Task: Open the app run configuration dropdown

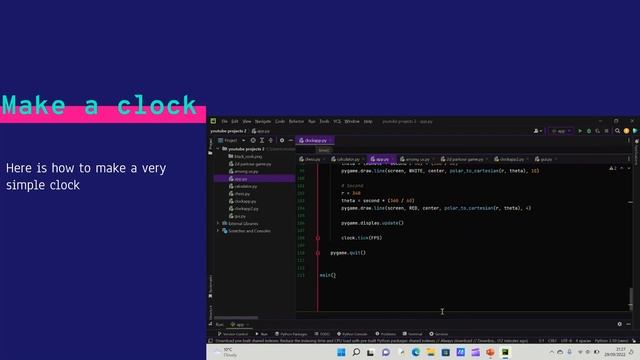Action: coord(561,131)
